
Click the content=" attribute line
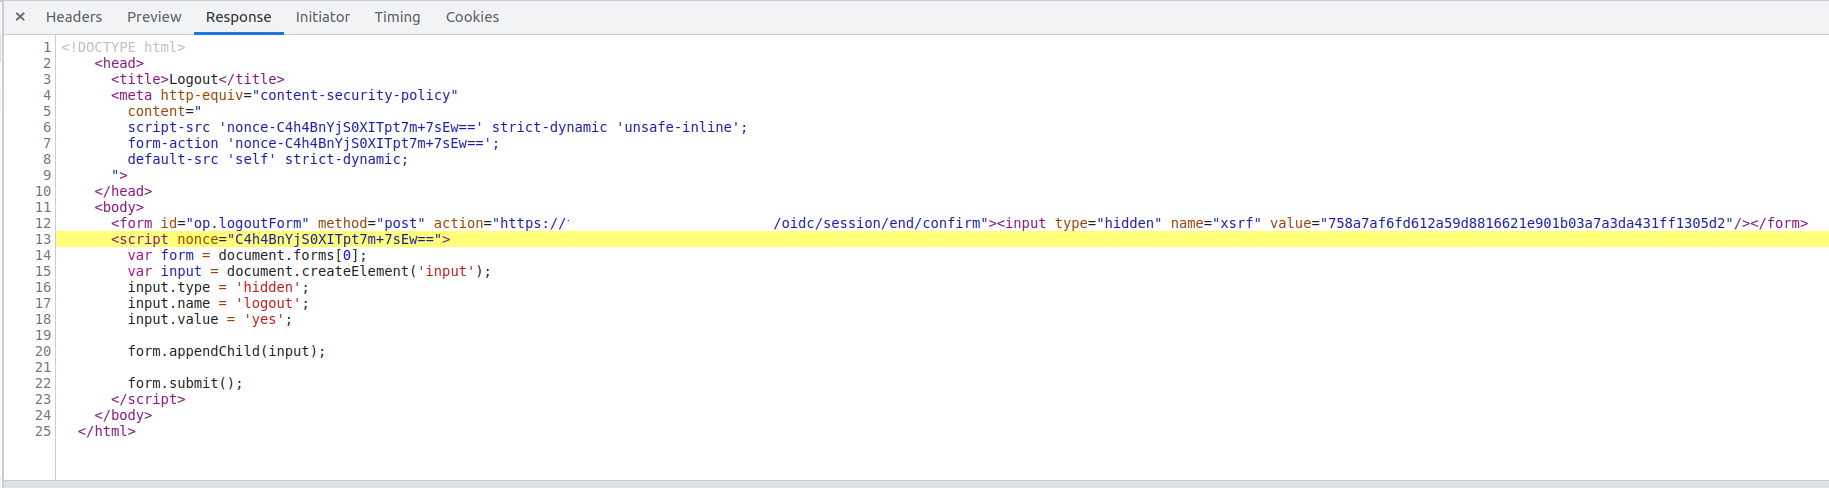(164, 111)
